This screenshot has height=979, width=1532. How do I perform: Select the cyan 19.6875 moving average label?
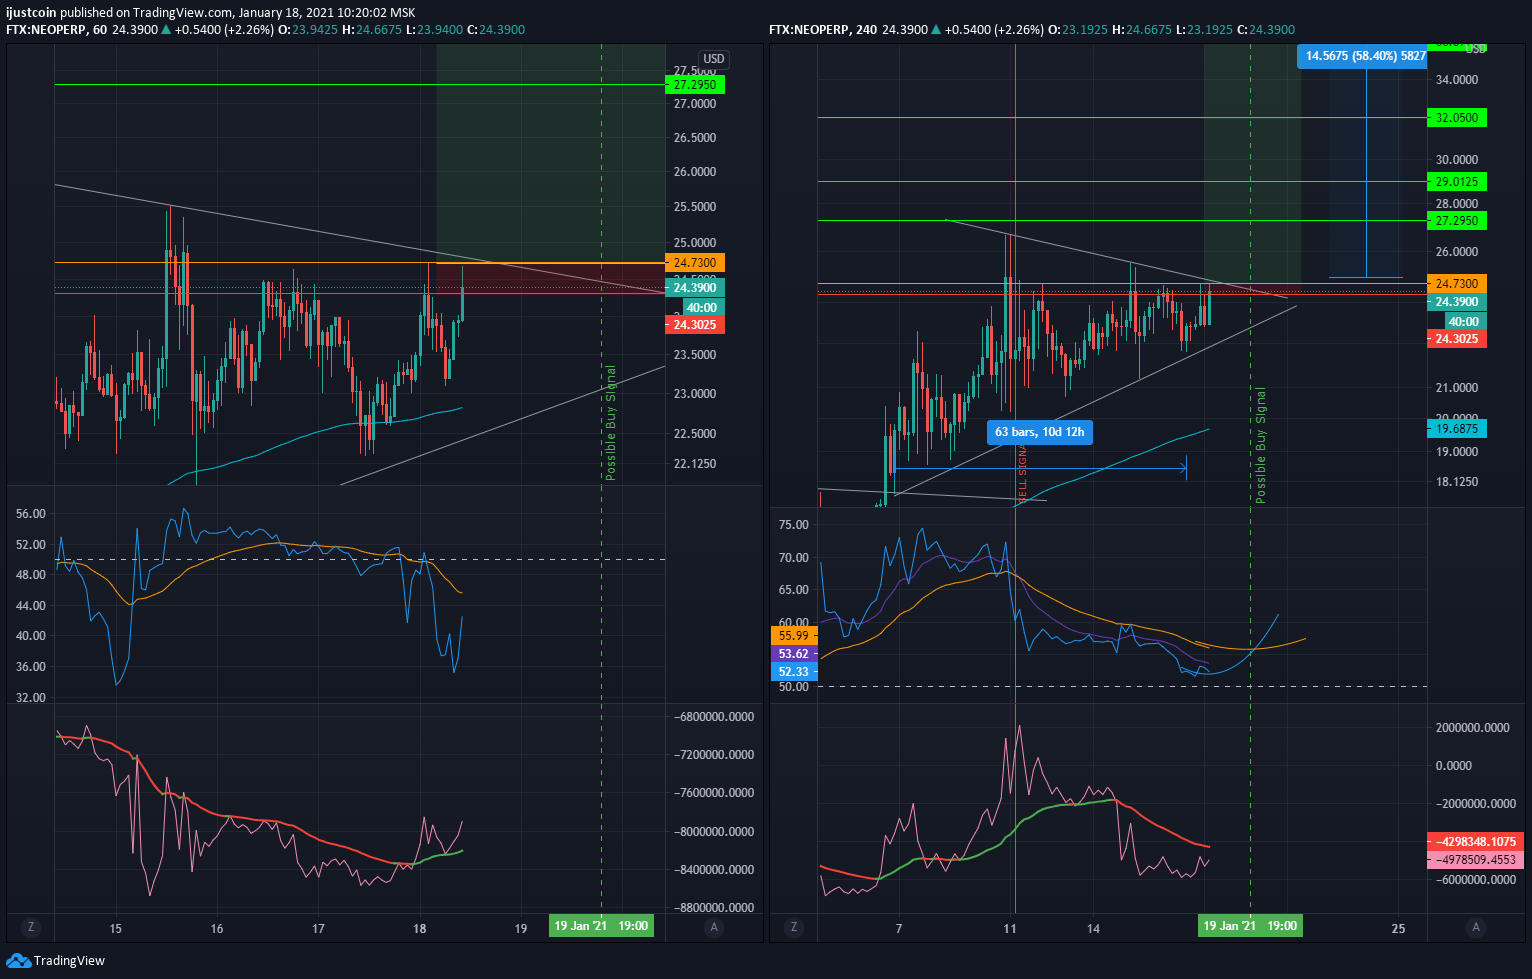click(1457, 429)
